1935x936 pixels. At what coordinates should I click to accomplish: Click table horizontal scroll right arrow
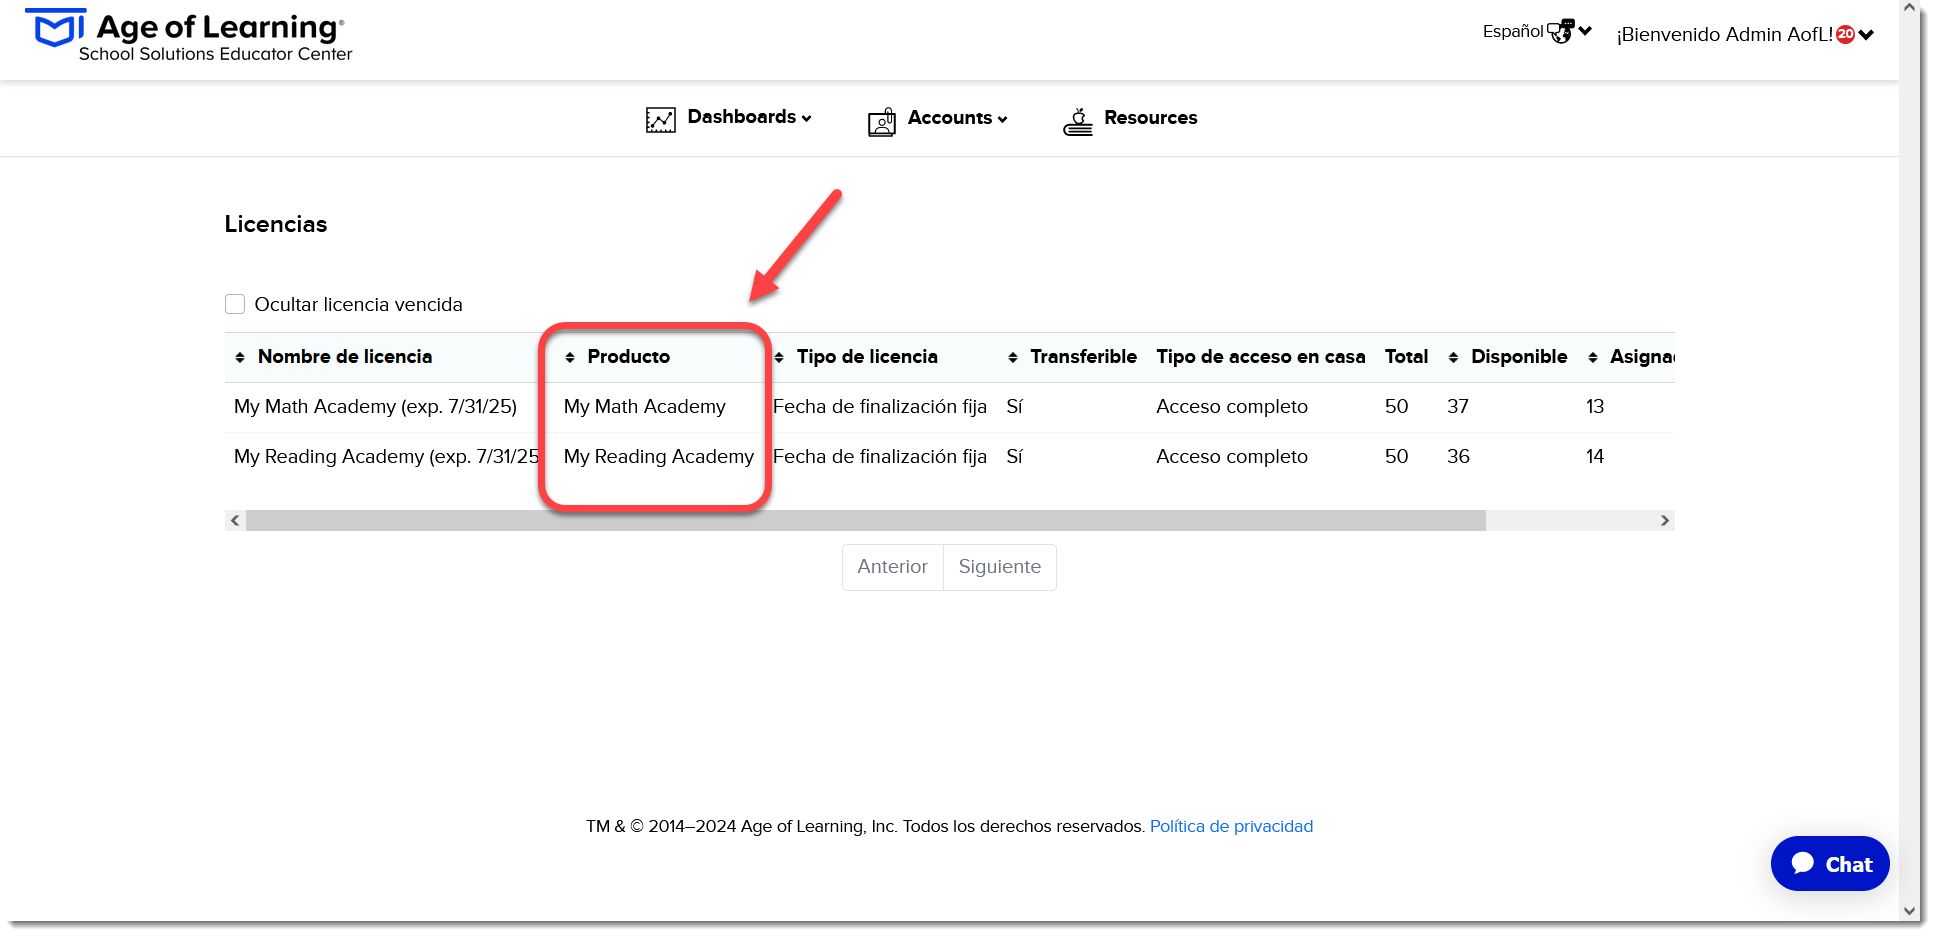pyautogui.click(x=1665, y=520)
